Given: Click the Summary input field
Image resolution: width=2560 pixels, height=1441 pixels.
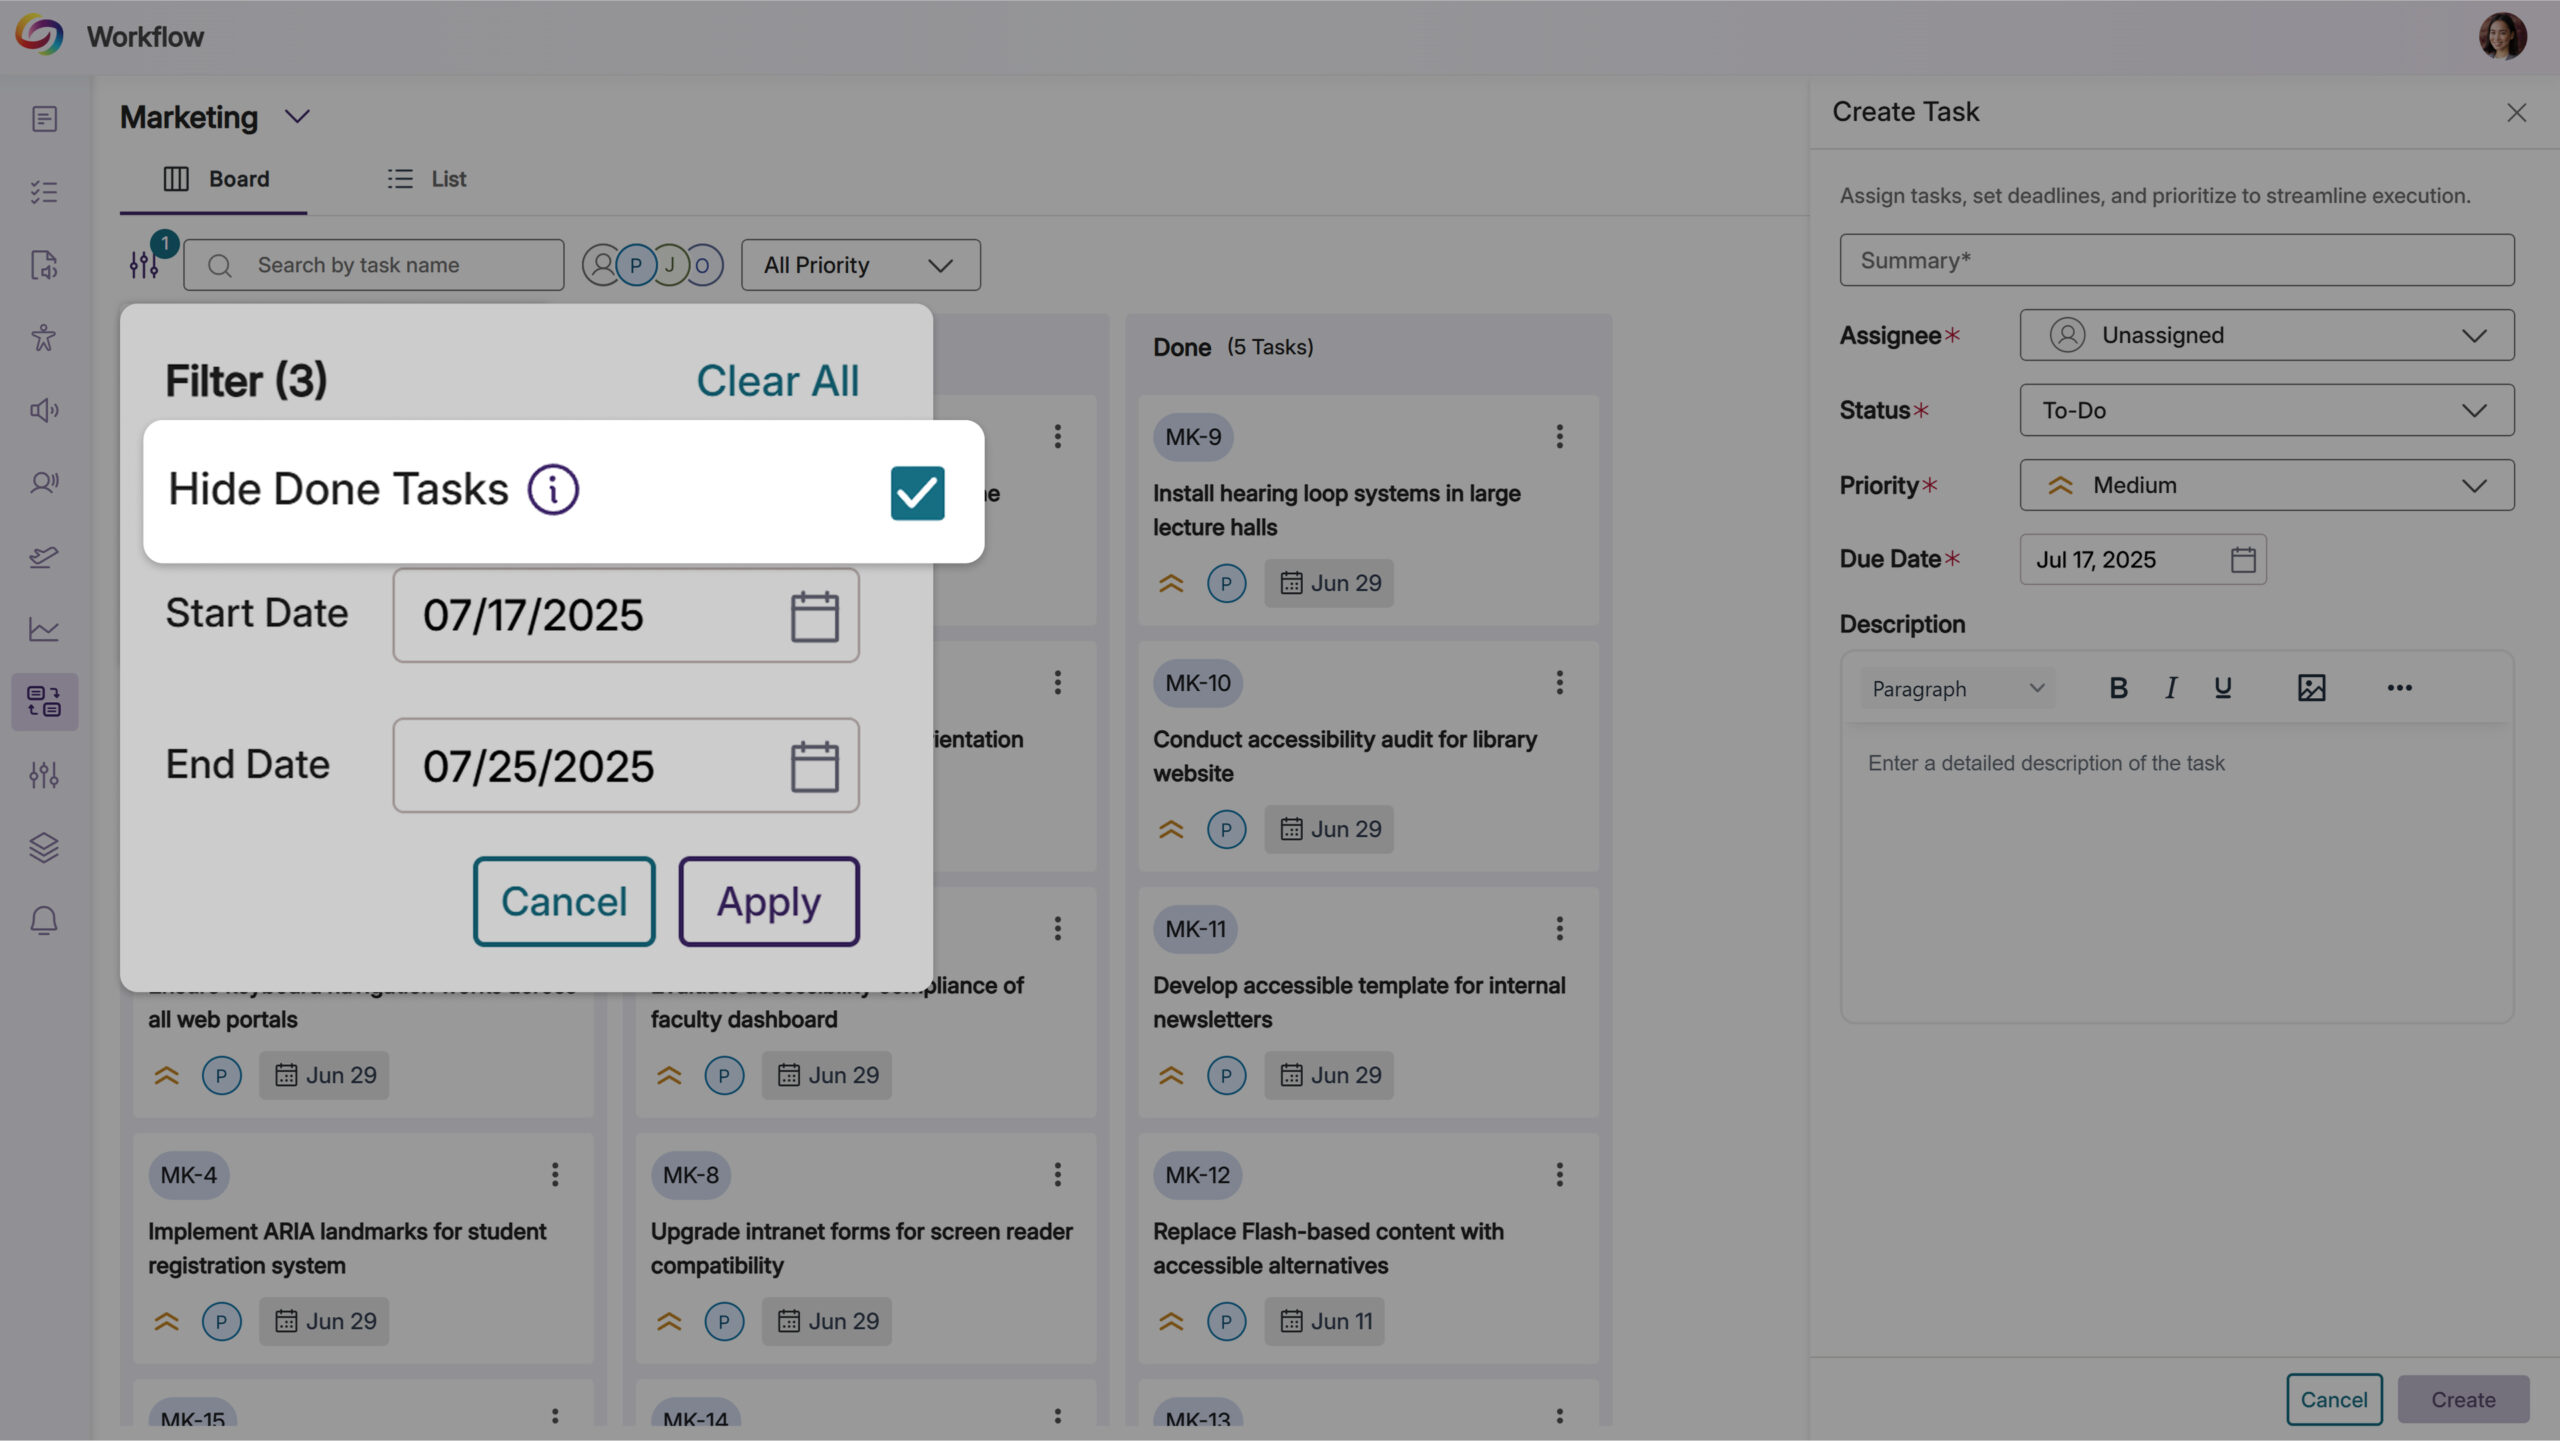Looking at the screenshot, I should [x=2176, y=260].
